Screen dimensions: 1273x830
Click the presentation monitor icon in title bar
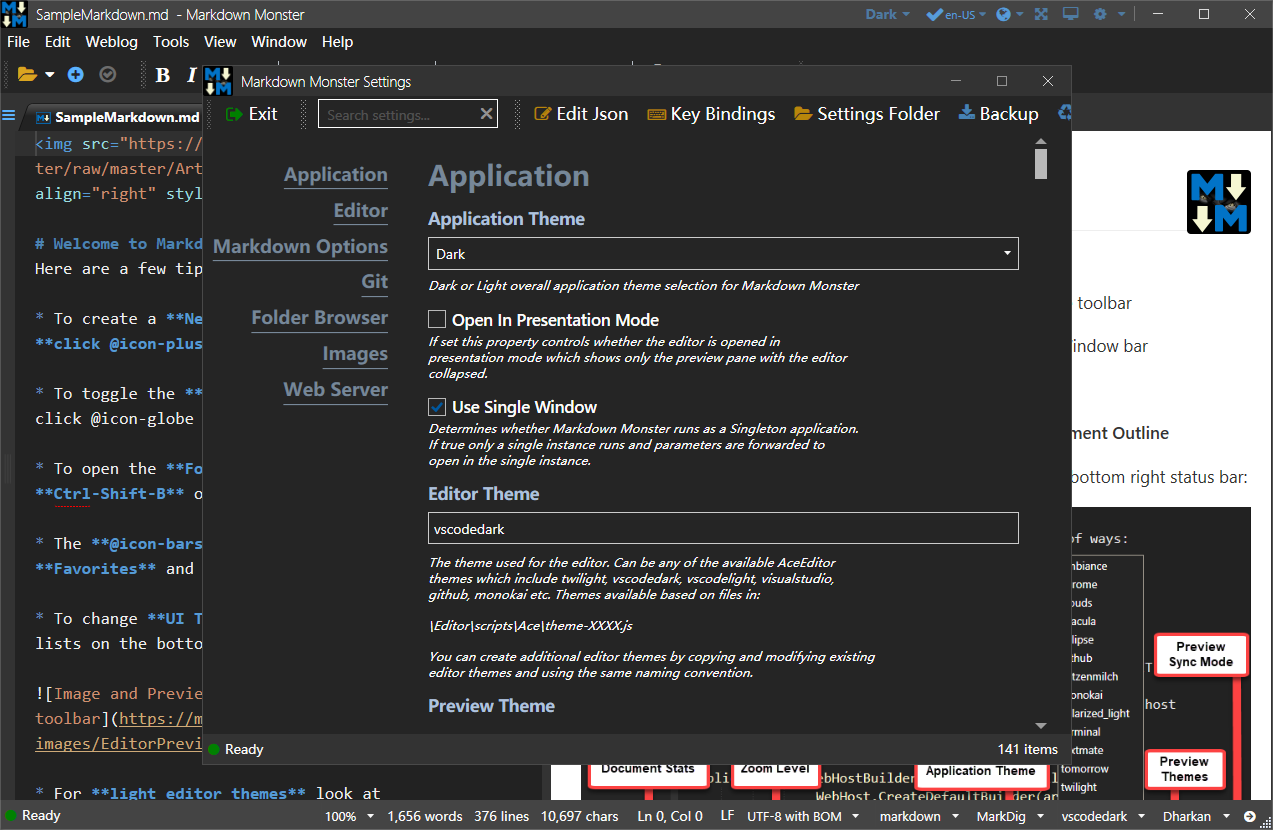(x=1071, y=14)
